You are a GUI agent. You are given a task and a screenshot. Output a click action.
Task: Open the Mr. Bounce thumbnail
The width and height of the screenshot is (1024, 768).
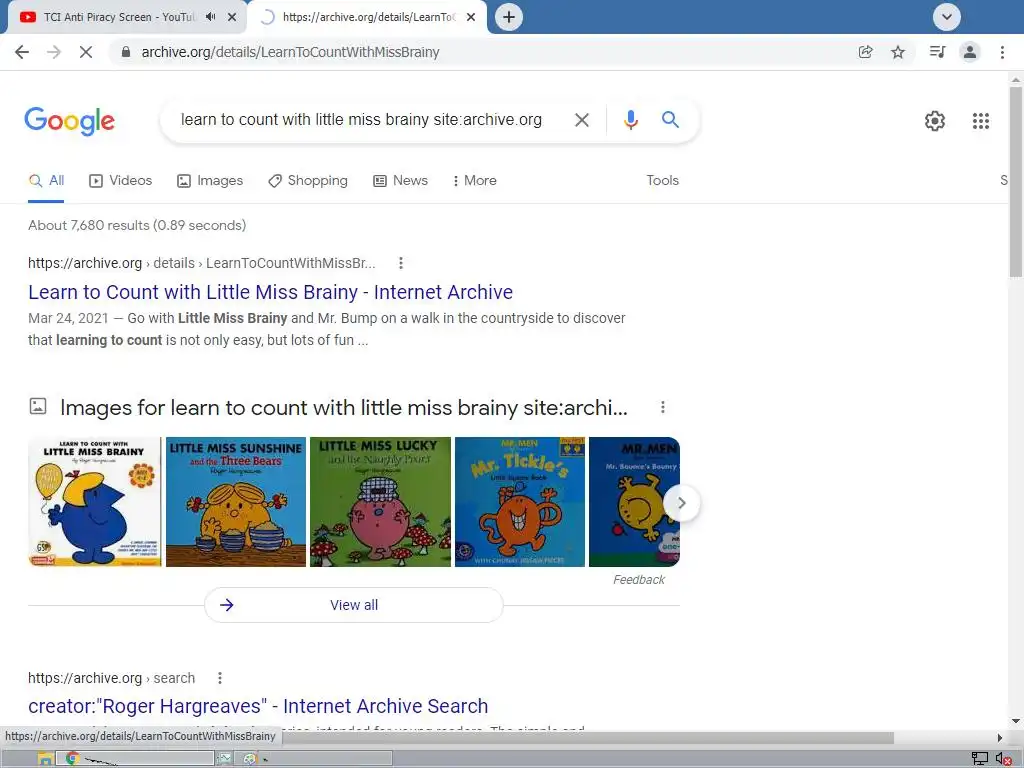(x=634, y=502)
